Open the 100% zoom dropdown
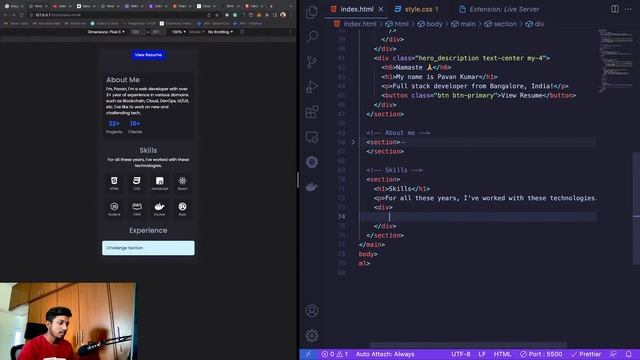 coord(178,32)
